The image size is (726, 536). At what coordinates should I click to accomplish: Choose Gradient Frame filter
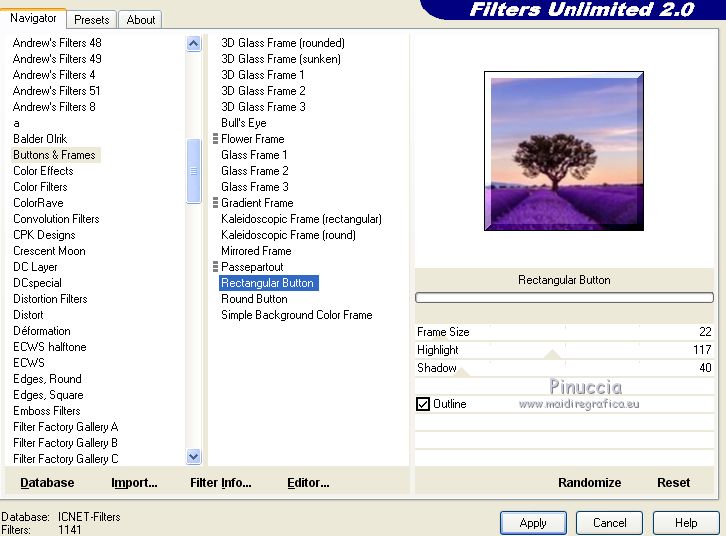pyautogui.click(x=257, y=203)
